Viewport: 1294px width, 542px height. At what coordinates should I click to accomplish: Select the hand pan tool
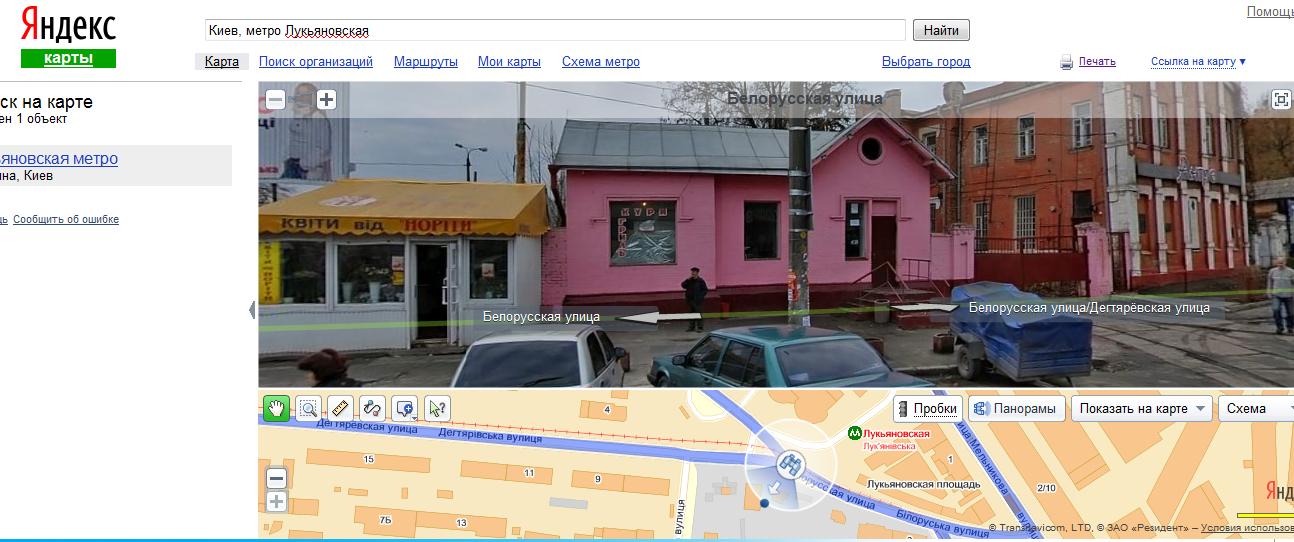pyautogui.click(x=277, y=408)
